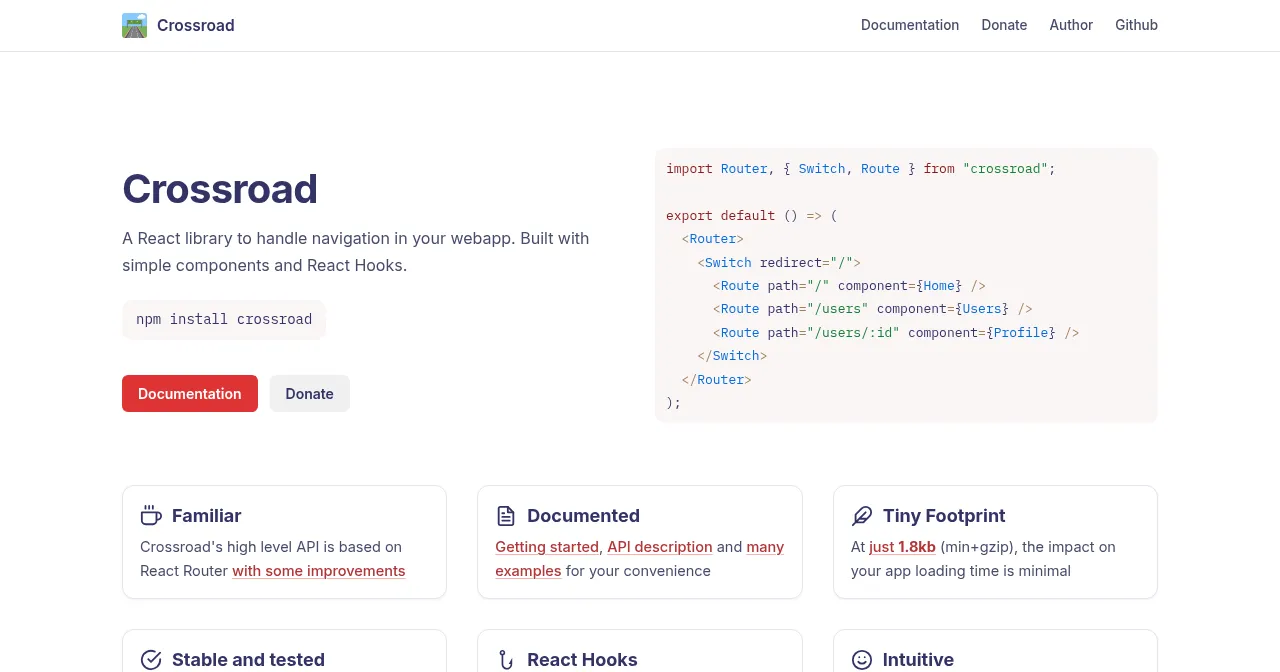Click the "npm install crossroad" command text

(224, 320)
